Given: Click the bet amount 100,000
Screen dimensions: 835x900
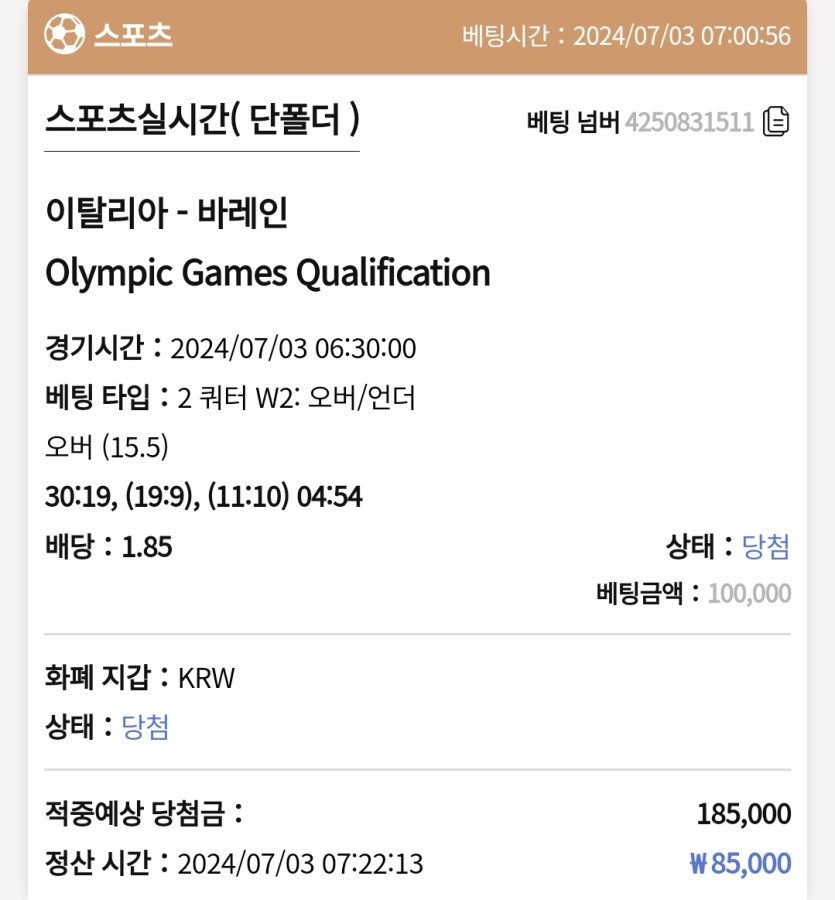Looking at the screenshot, I should [749, 593].
